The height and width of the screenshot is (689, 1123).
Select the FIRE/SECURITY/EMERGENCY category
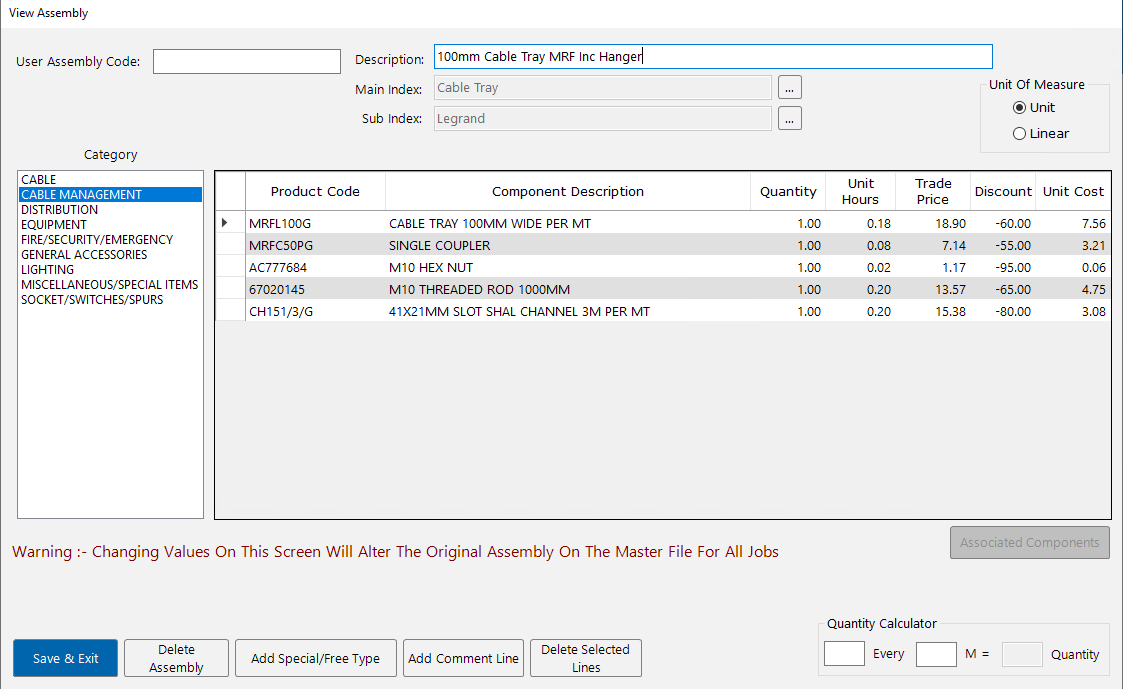[x=96, y=239]
